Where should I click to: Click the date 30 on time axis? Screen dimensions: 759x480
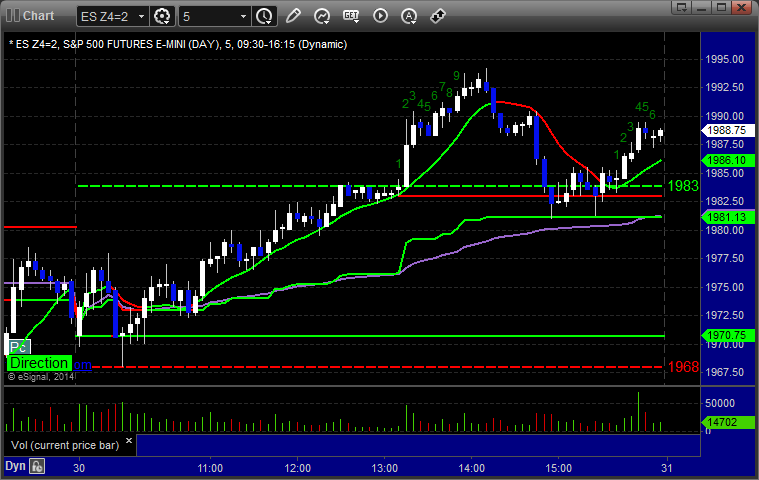point(79,468)
